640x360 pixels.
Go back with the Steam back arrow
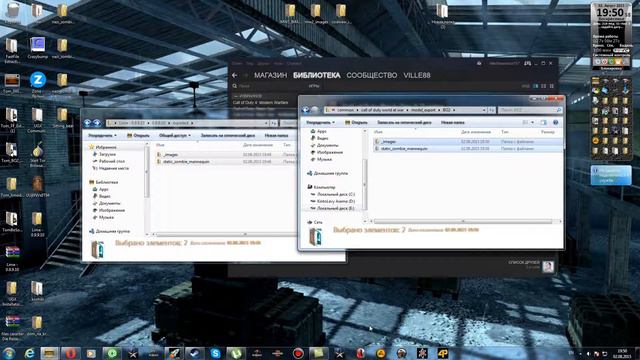235,76
